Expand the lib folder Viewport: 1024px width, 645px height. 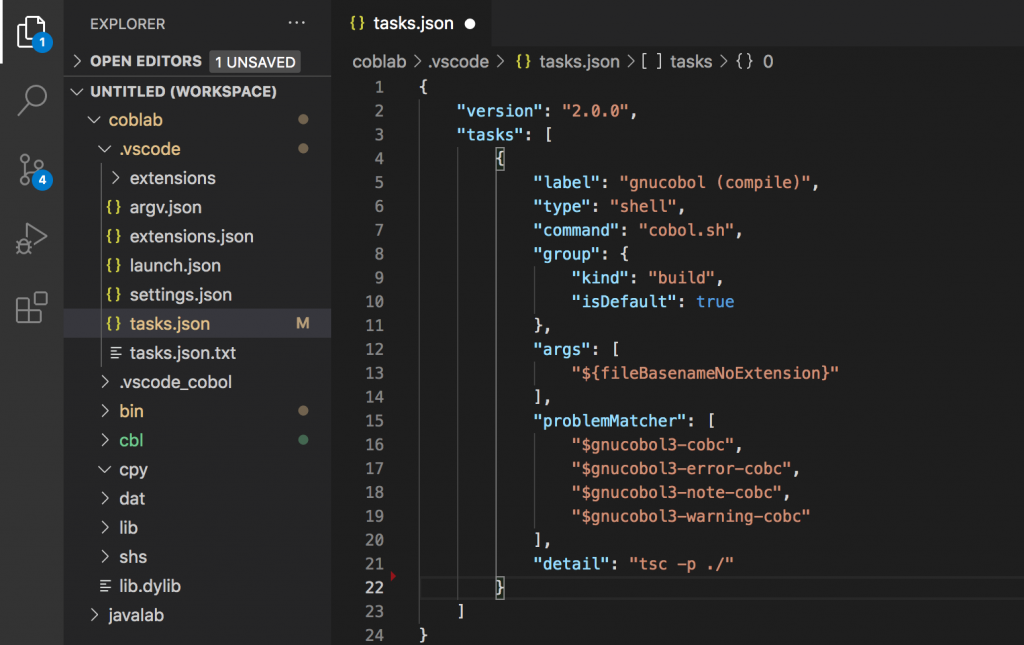pos(105,527)
